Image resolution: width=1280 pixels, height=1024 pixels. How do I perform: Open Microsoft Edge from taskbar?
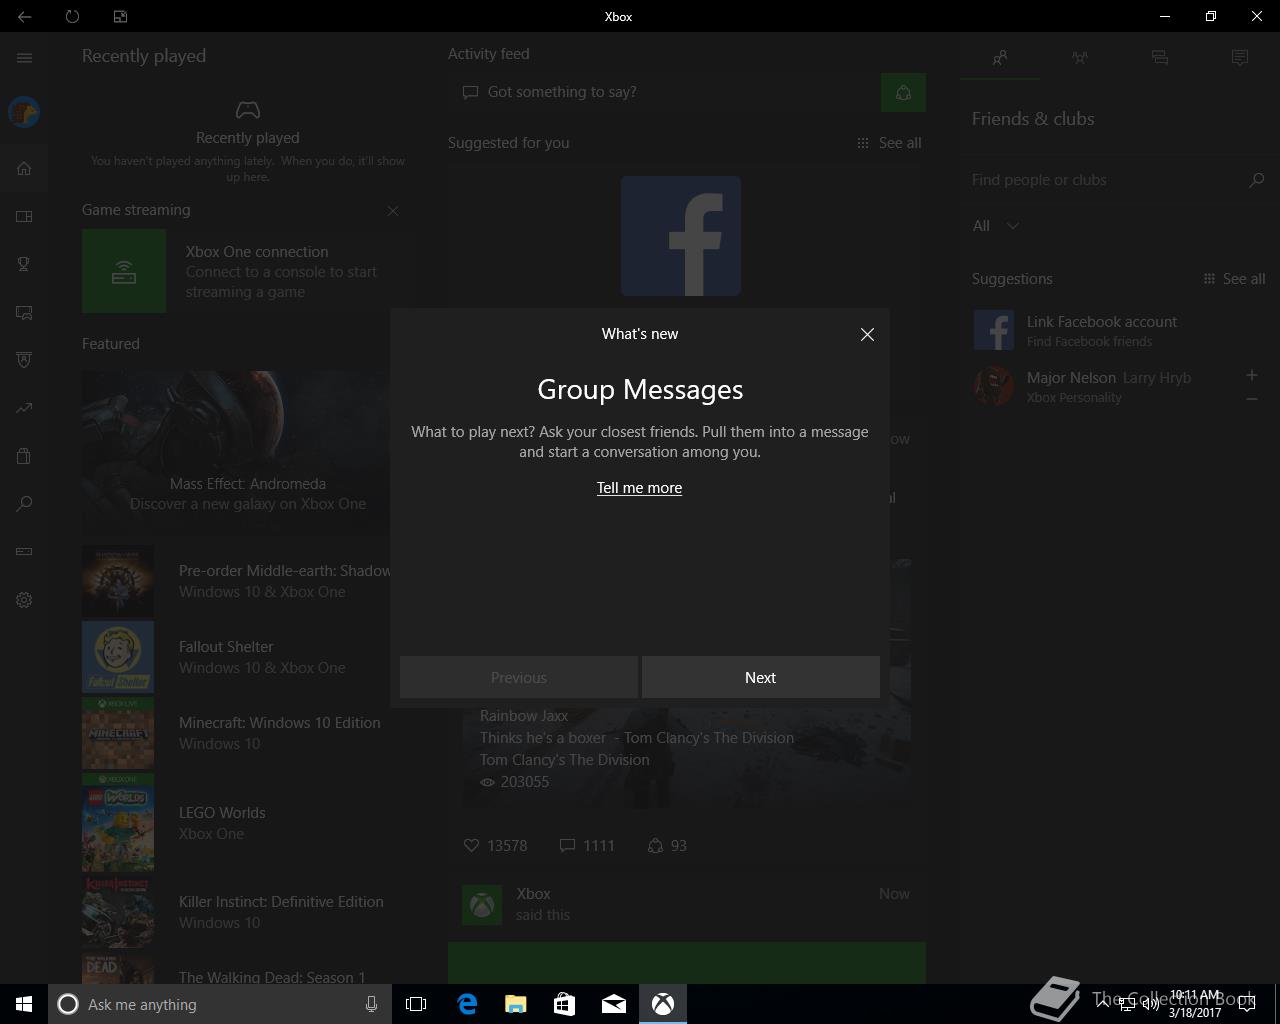tap(467, 1004)
